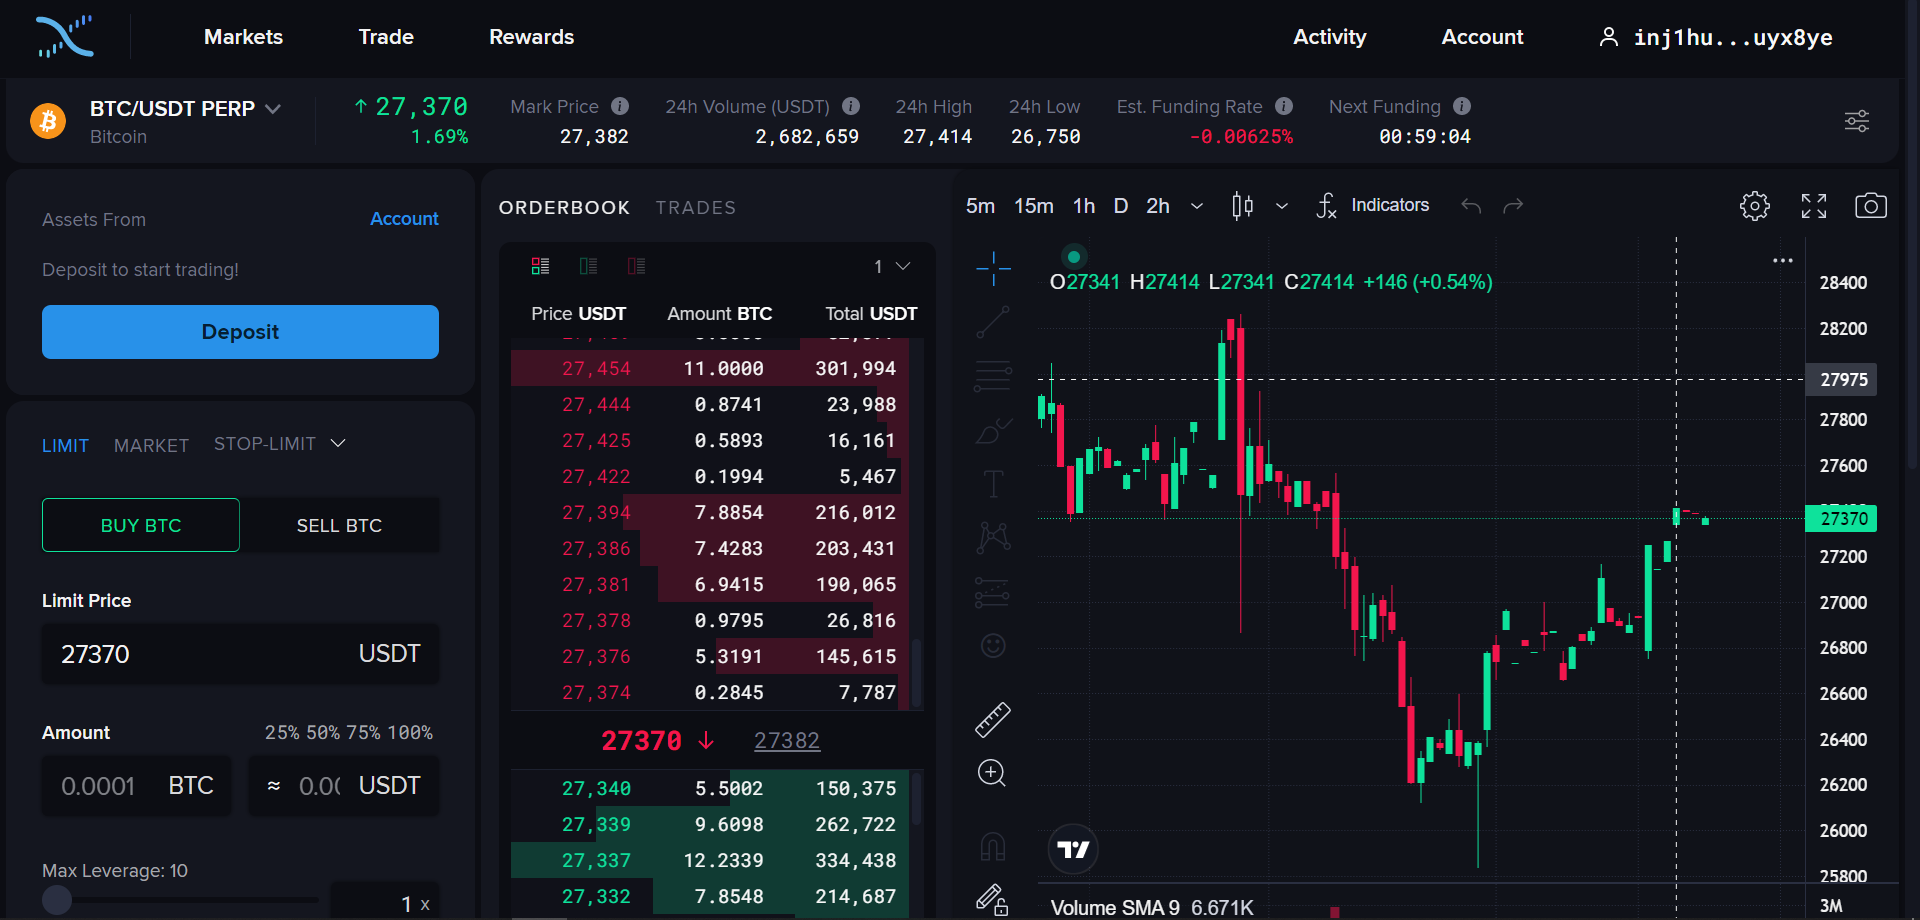
Task: Activate the zoom in tool
Action: 992,773
